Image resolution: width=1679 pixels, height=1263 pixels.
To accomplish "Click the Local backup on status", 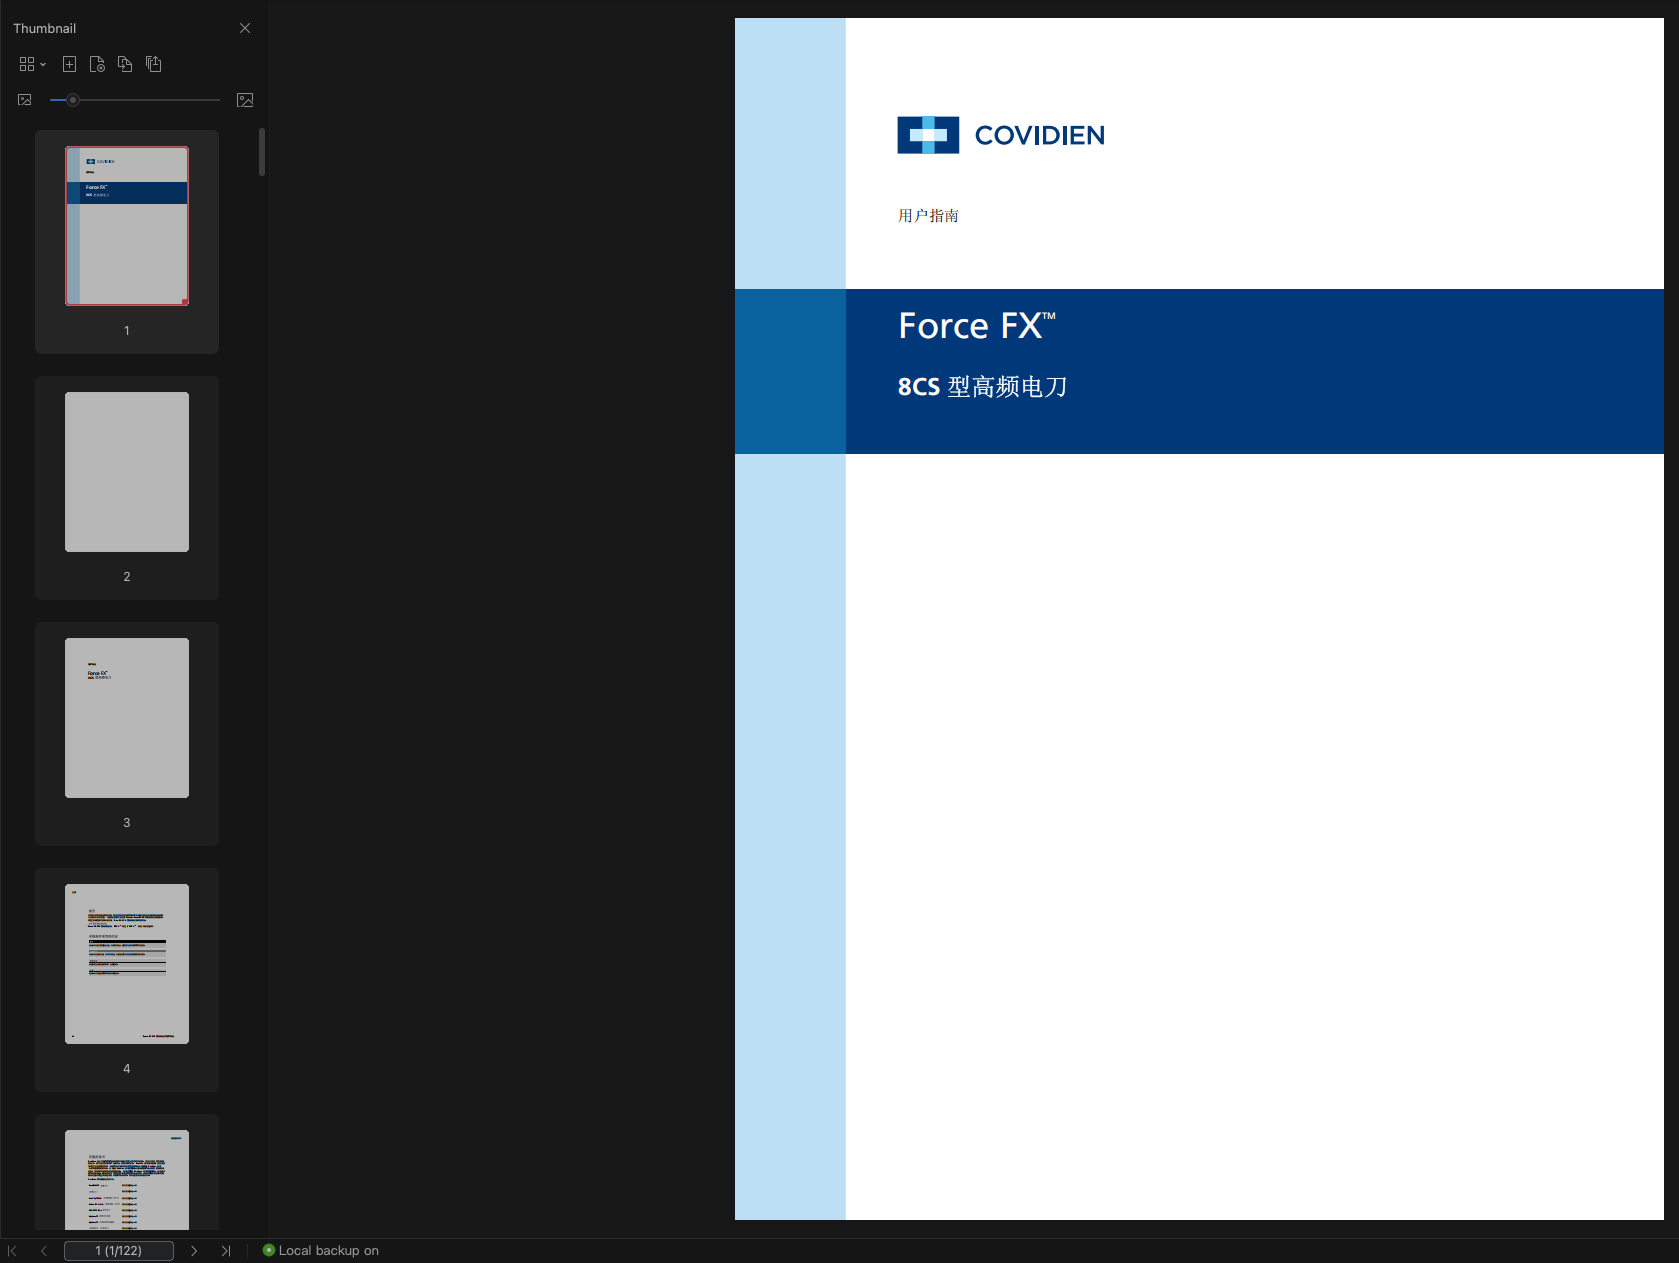I will (321, 1251).
